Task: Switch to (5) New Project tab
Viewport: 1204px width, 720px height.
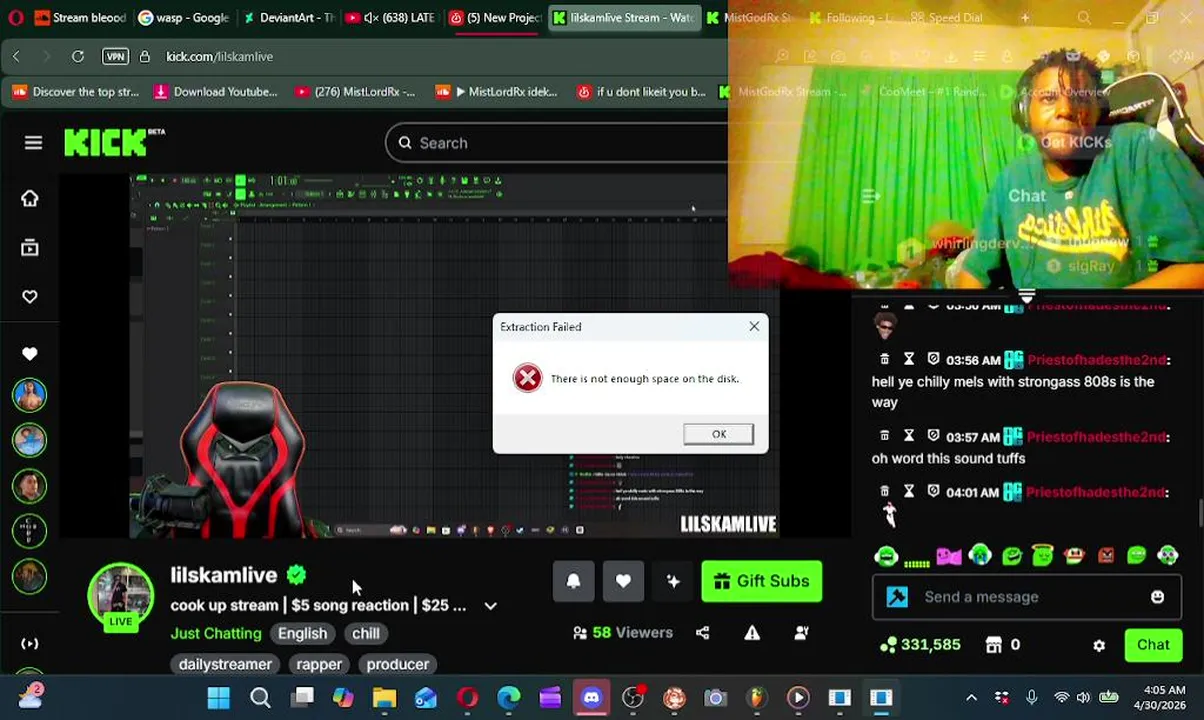Action: 496,17
